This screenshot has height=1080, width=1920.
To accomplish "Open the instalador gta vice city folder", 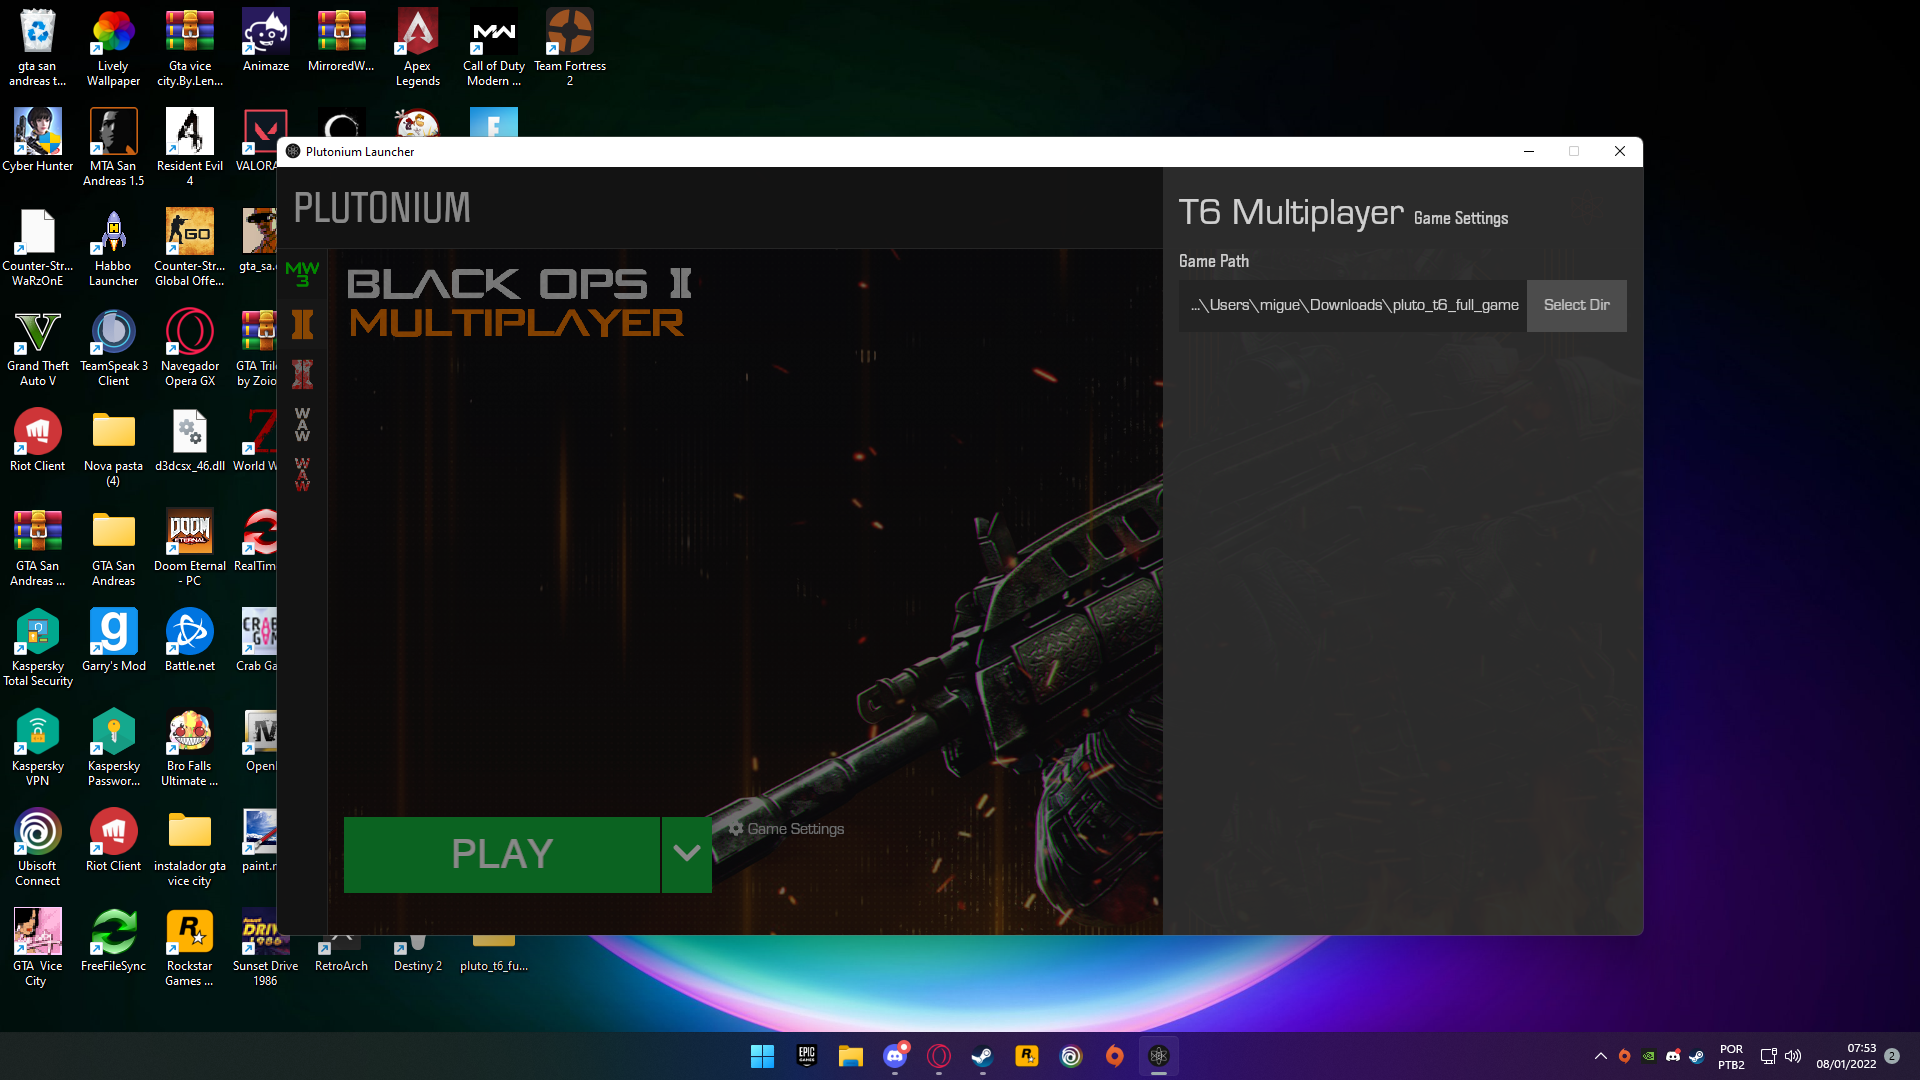I will click(x=190, y=847).
